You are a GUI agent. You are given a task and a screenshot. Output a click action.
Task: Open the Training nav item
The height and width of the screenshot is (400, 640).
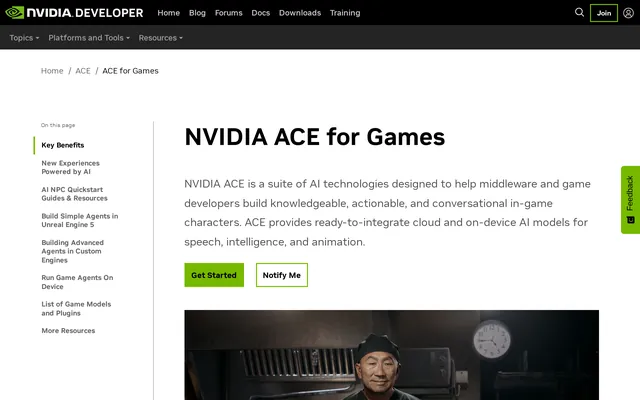click(x=345, y=13)
